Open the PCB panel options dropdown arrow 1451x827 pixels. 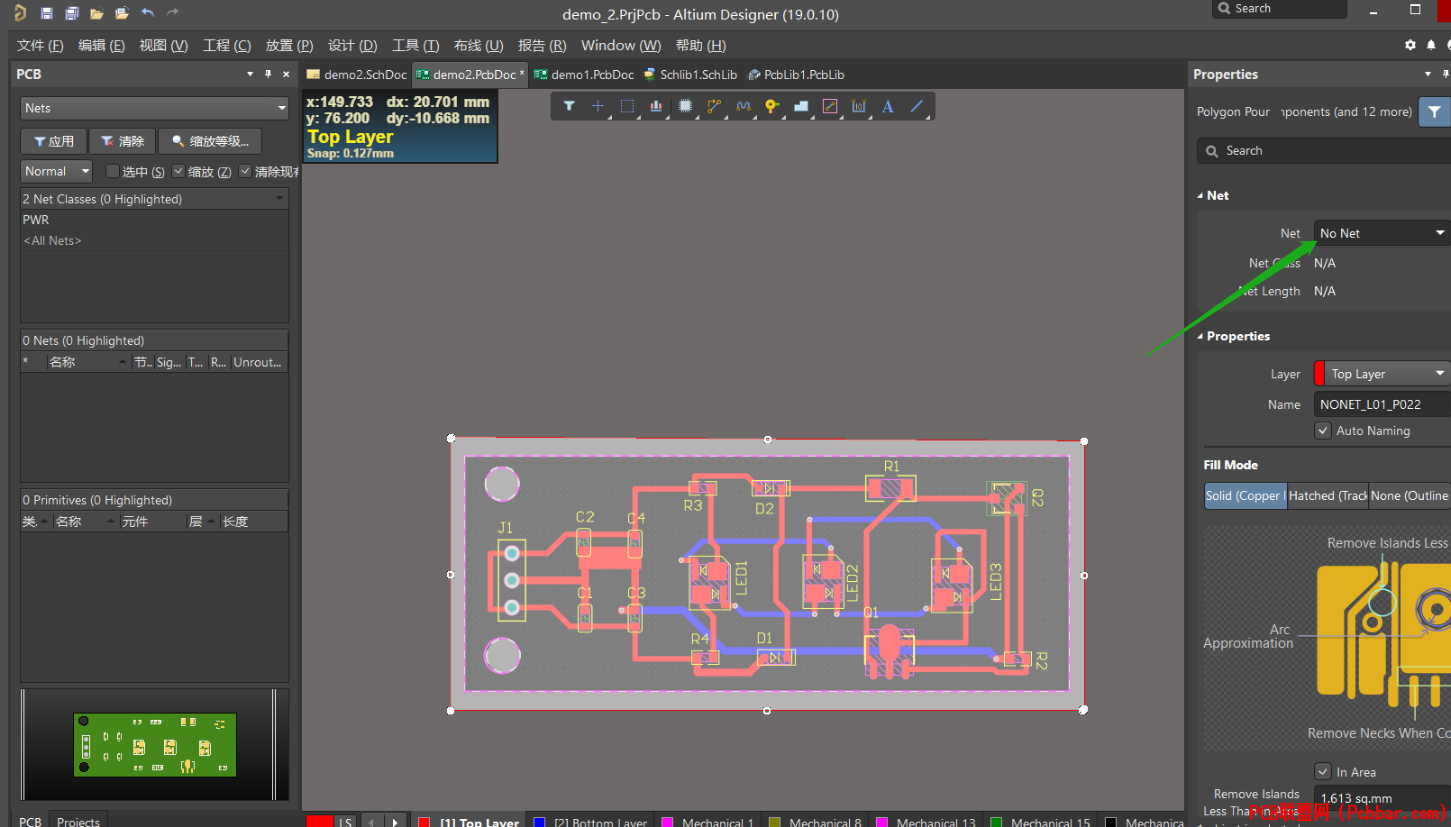point(250,74)
